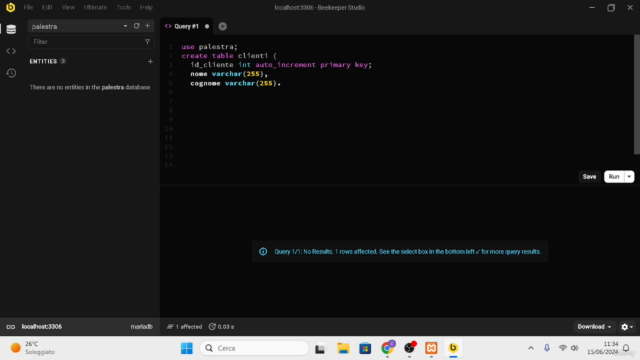Click Beekeeper Studio taskbar icon
This screenshot has height=360, width=640.
pos(453,348)
